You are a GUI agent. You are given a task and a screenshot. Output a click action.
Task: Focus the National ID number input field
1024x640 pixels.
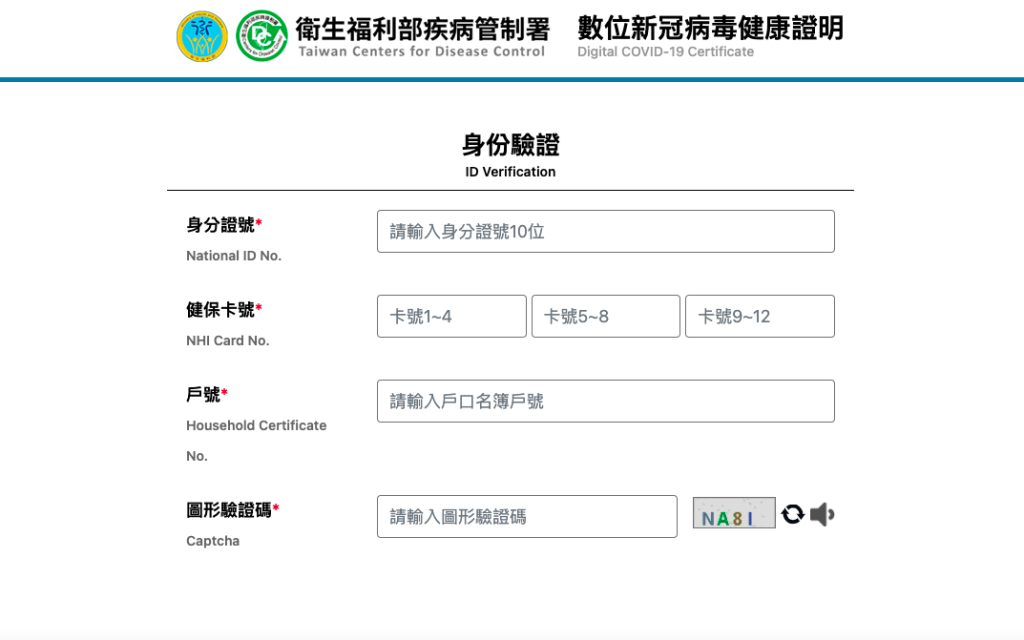[605, 231]
